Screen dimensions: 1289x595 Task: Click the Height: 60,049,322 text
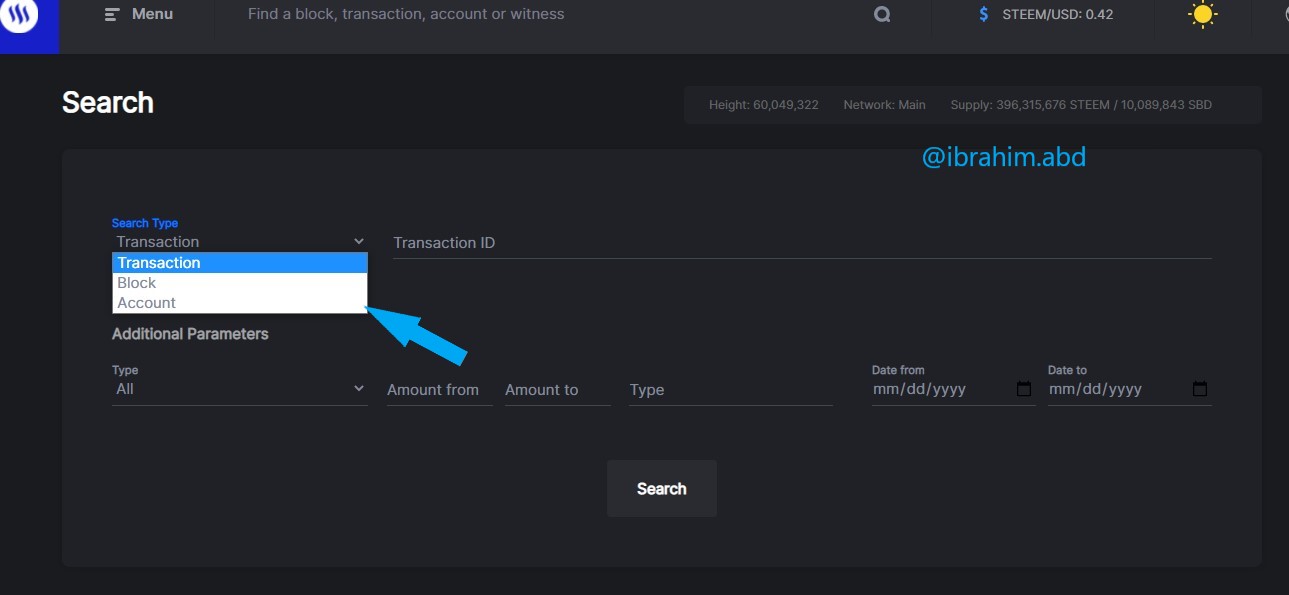coord(764,105)
